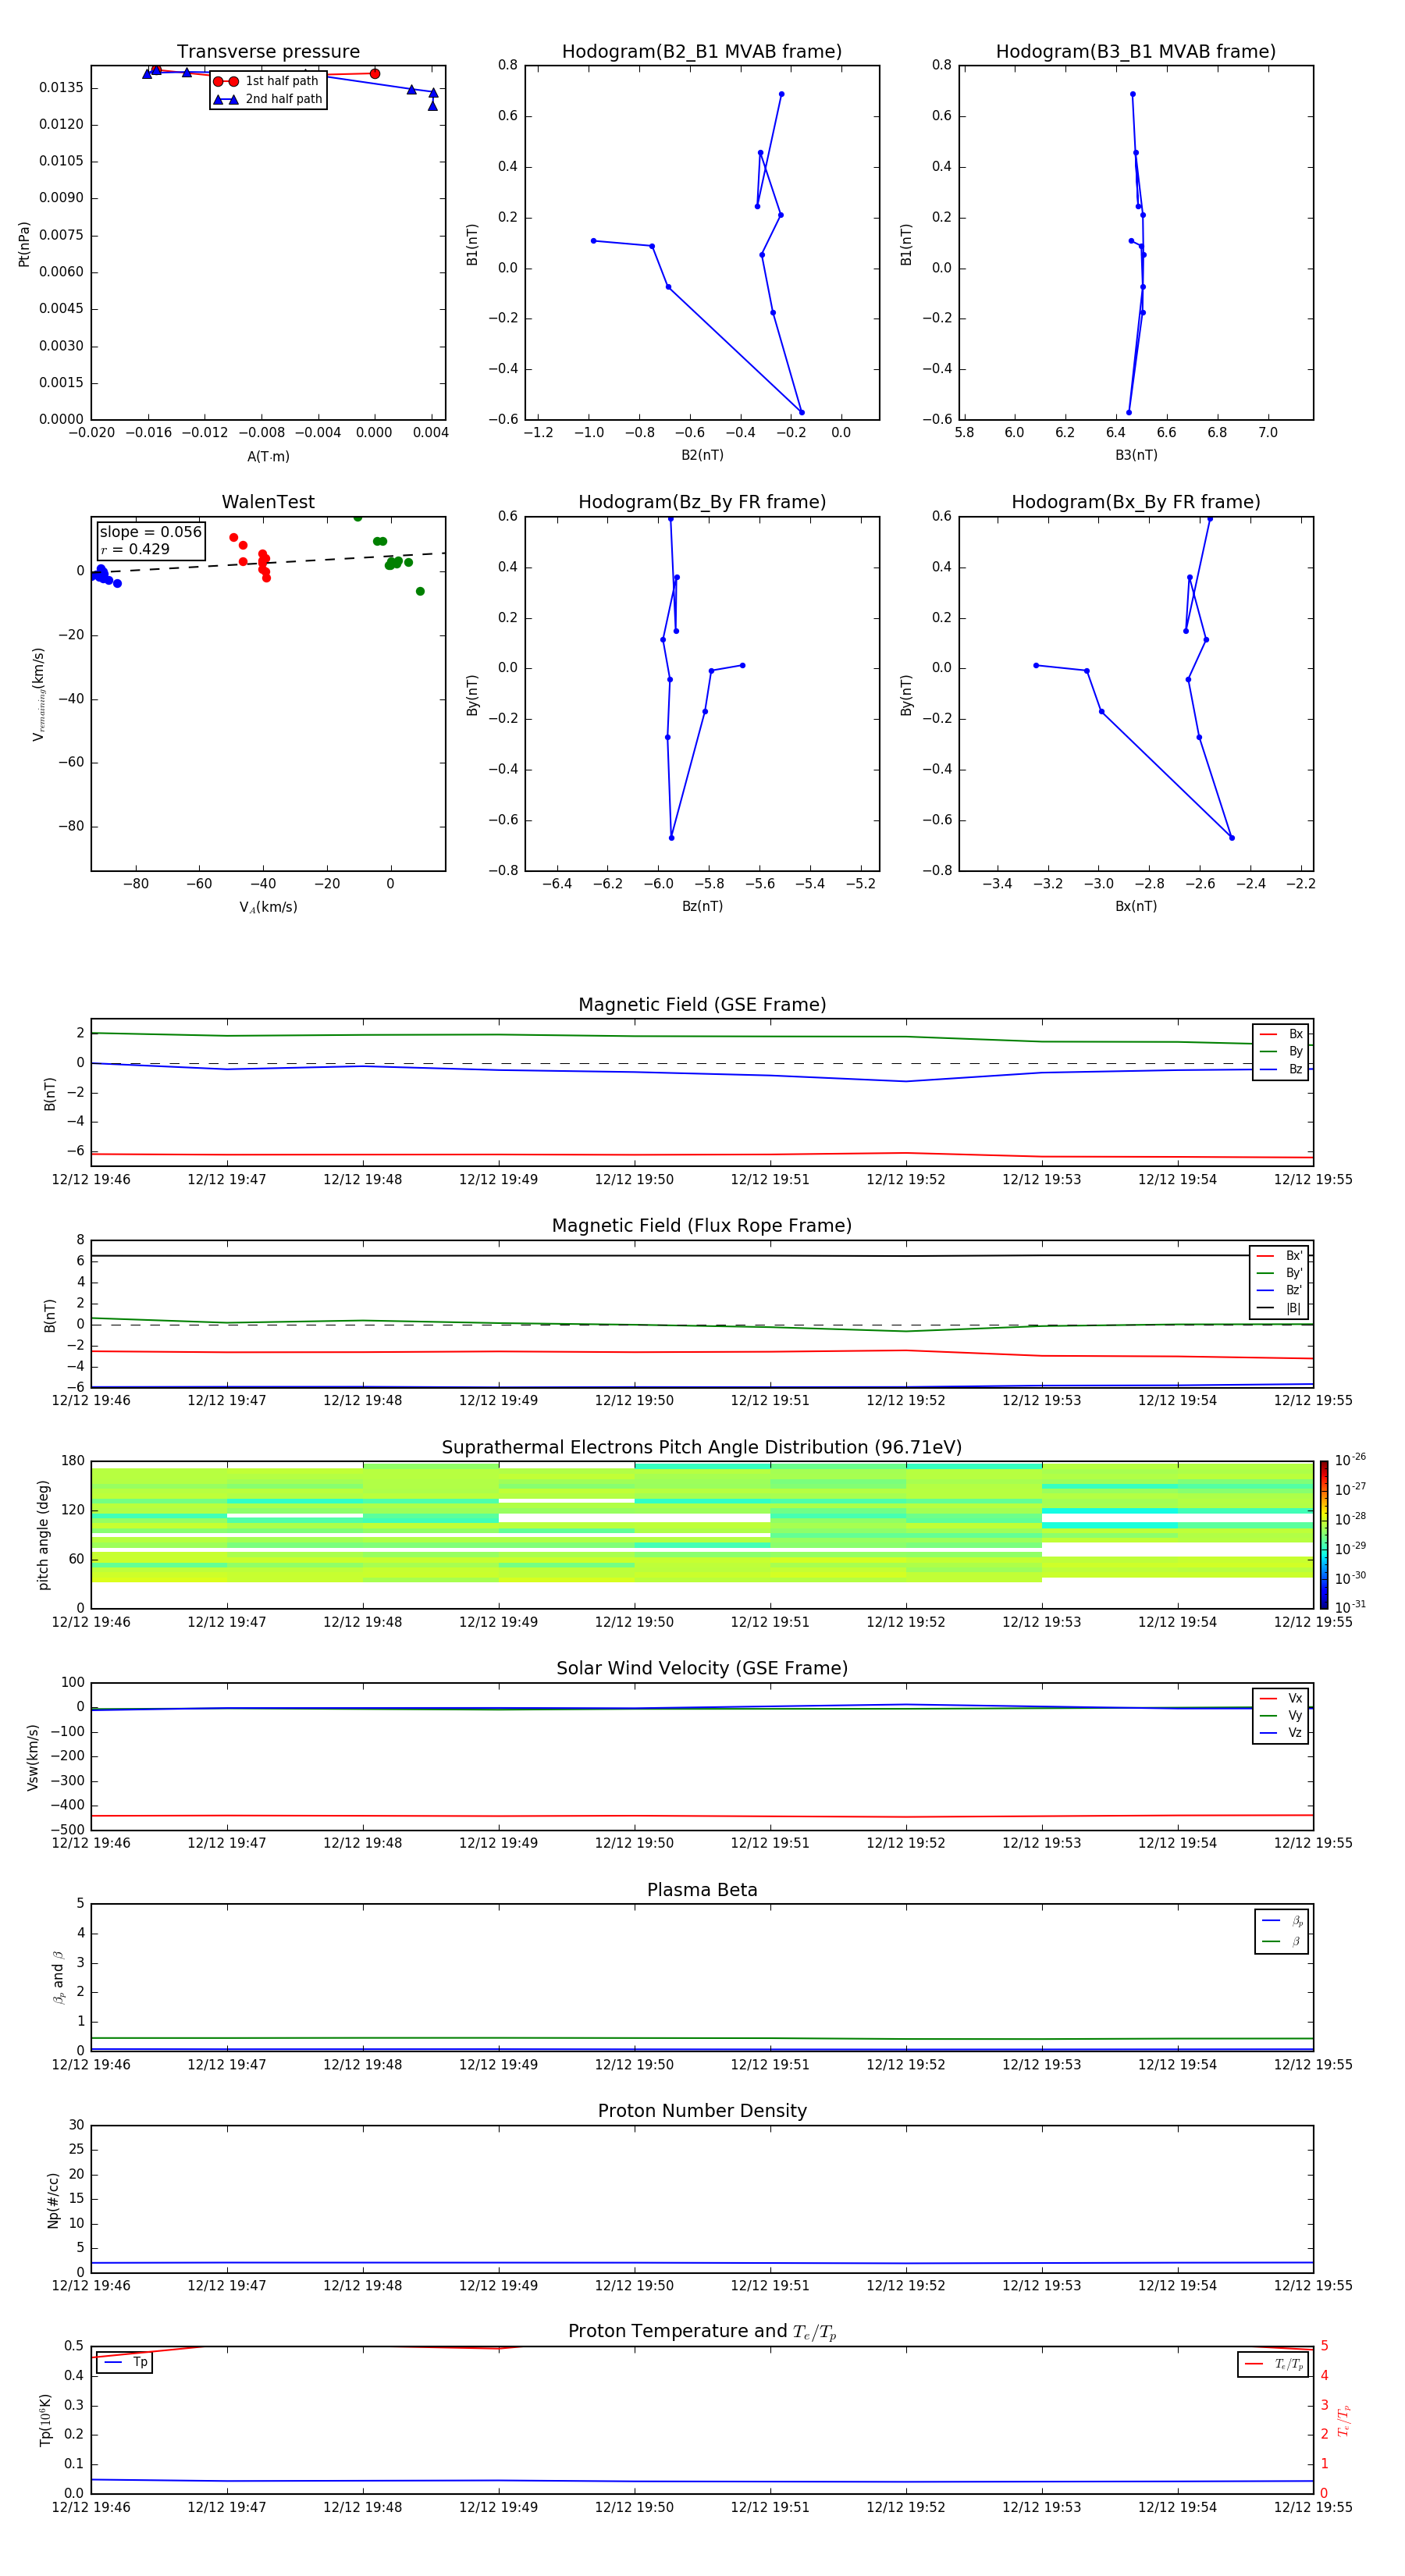This screenshot has width=1405, height=2576.
Task: Click the 'B2(nT)' x-axis label
Action: tap(702, 456)
